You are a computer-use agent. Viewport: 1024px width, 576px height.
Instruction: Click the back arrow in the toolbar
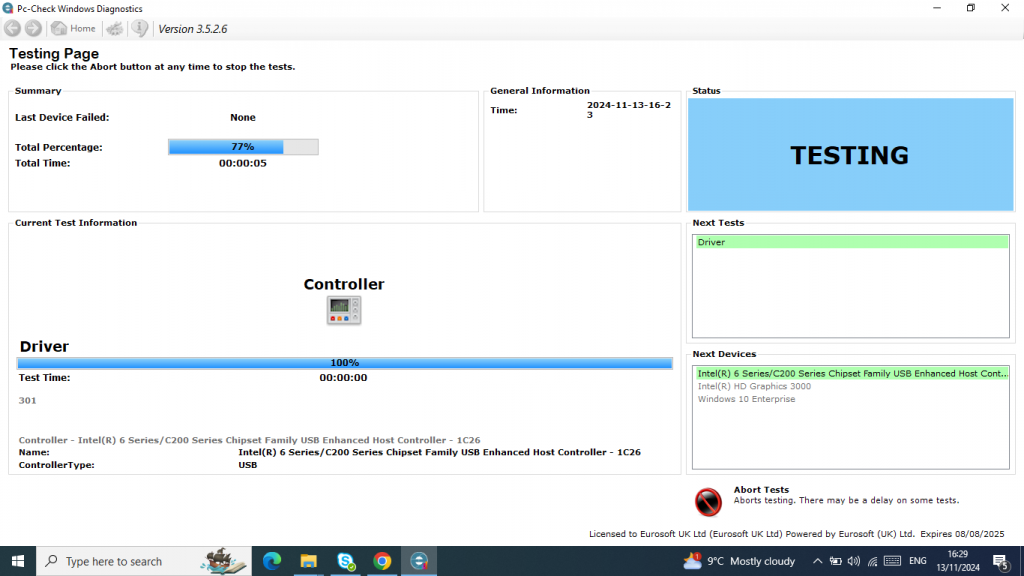(x=13, y=28)
